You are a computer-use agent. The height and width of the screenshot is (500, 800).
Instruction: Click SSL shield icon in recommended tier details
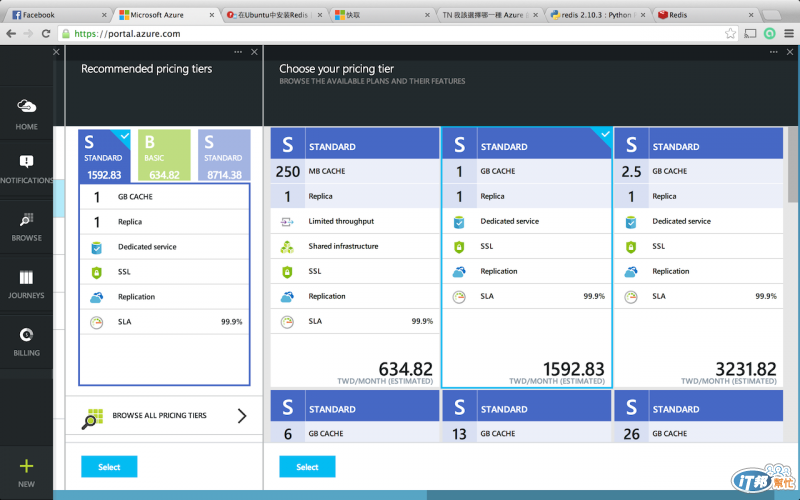pos(96,272)
